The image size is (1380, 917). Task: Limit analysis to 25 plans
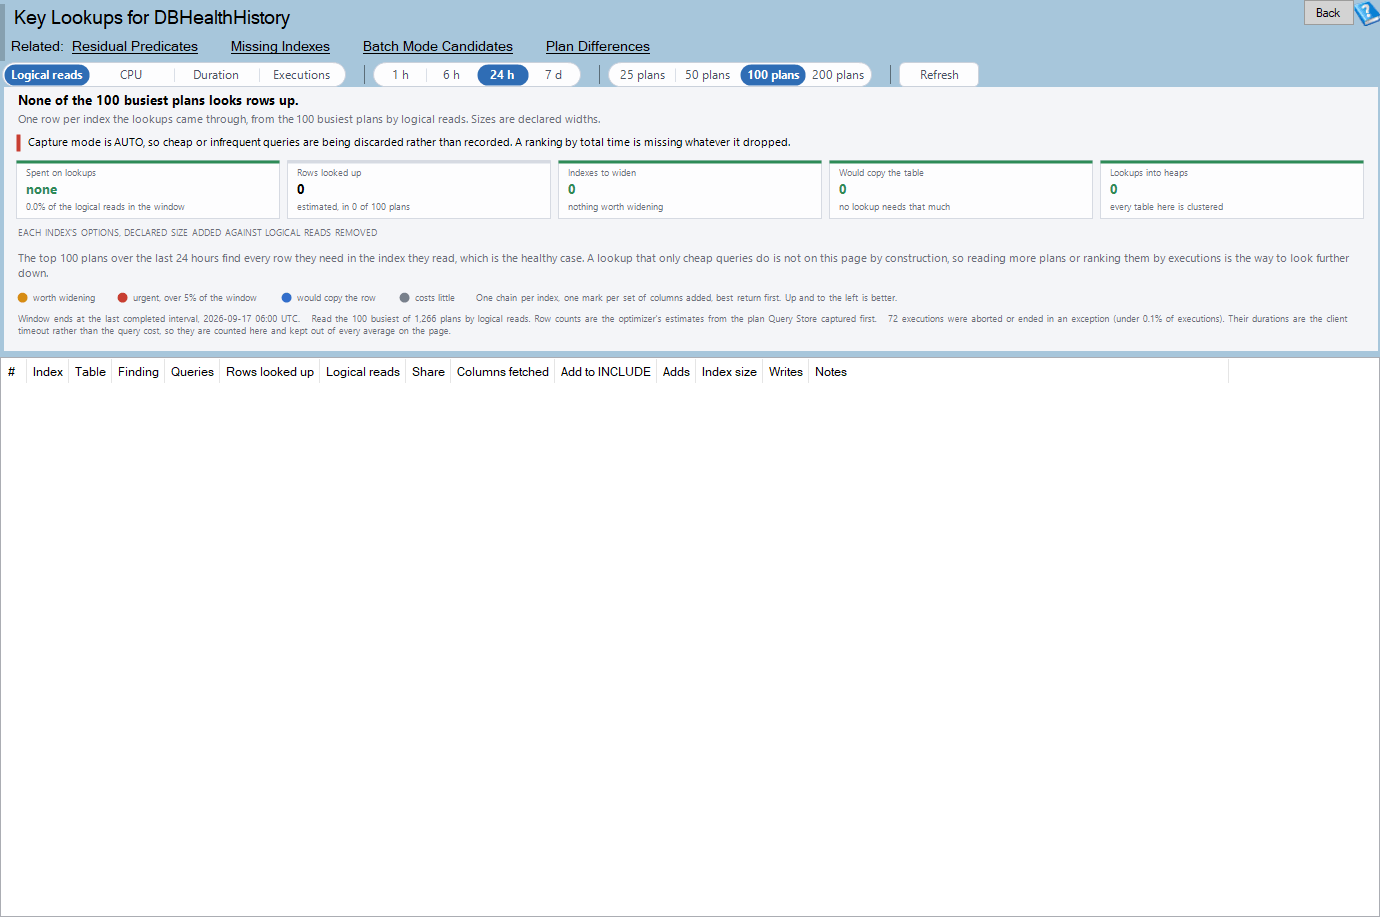click(642, 75)
